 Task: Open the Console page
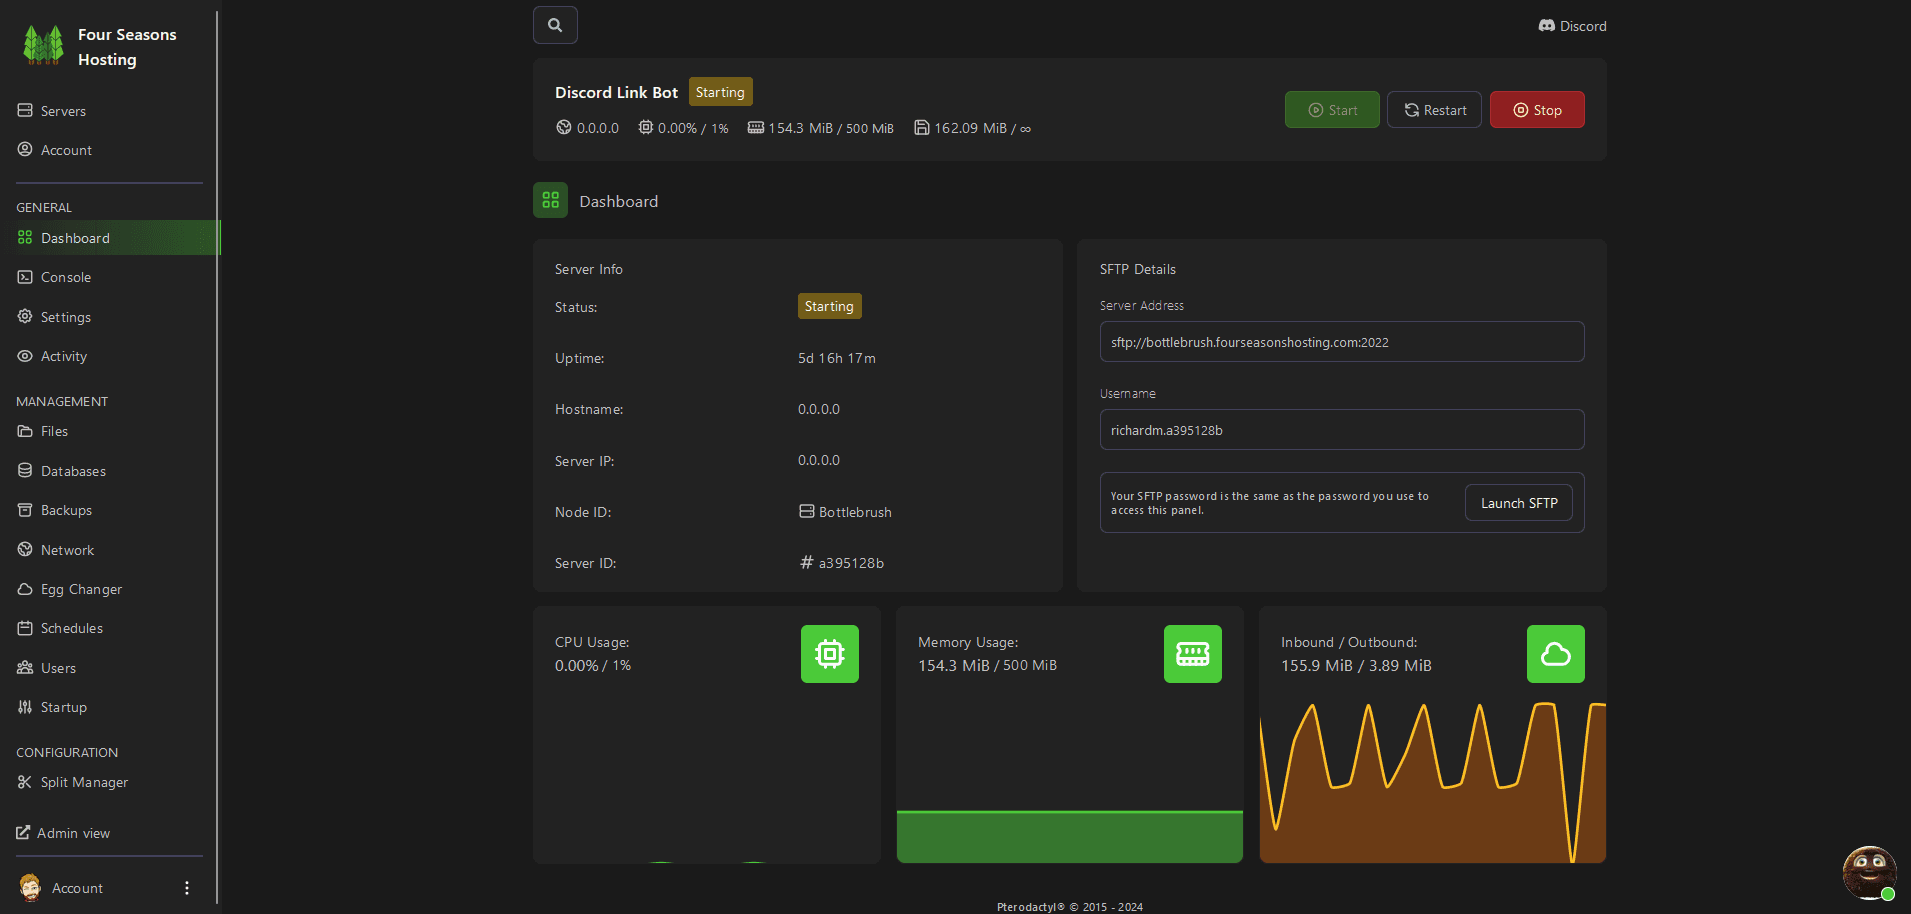[x=110, y=277]
